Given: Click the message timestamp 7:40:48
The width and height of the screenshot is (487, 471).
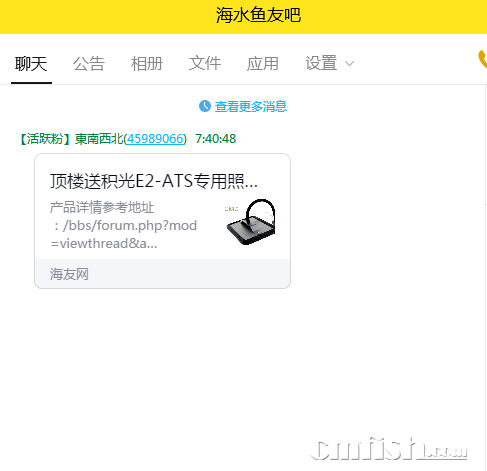Looking at the screenshot, I should (x=216, y=139).
